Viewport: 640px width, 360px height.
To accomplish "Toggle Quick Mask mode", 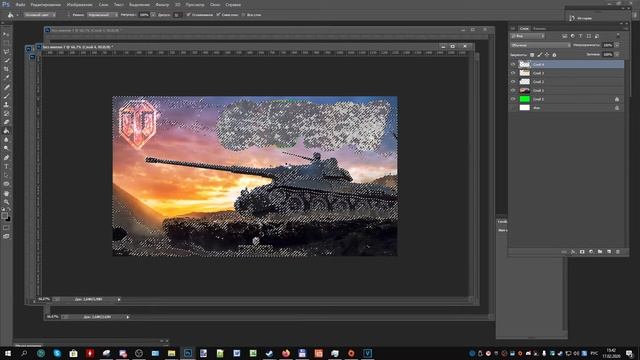I will coord(6,228).
